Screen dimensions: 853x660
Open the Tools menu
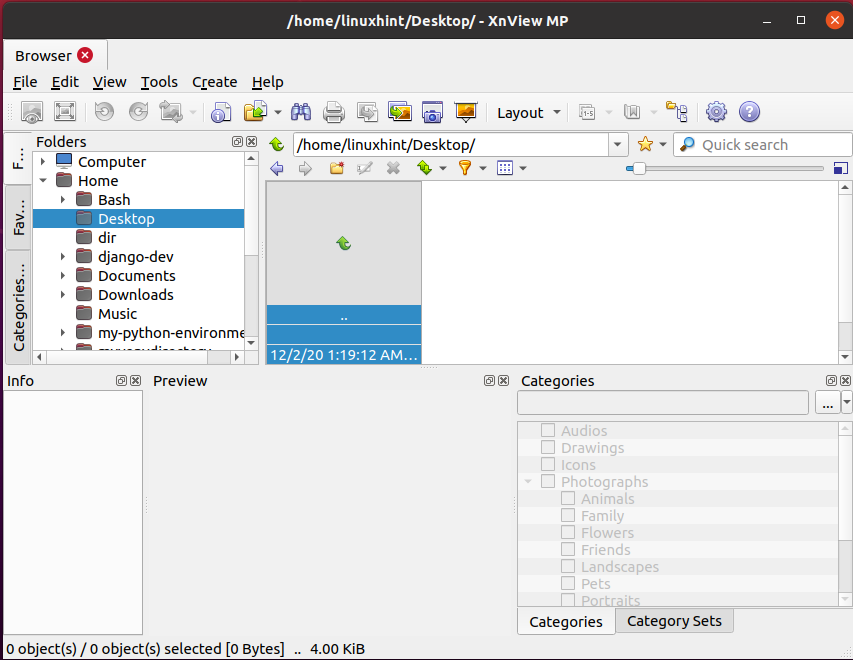[159, 82]
